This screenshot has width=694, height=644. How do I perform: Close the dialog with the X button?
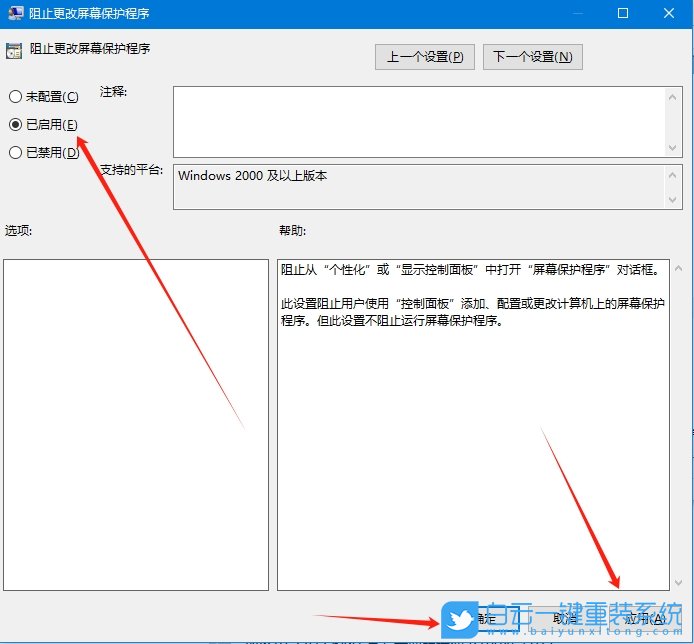pyautogui.click(x=669, y=13)
